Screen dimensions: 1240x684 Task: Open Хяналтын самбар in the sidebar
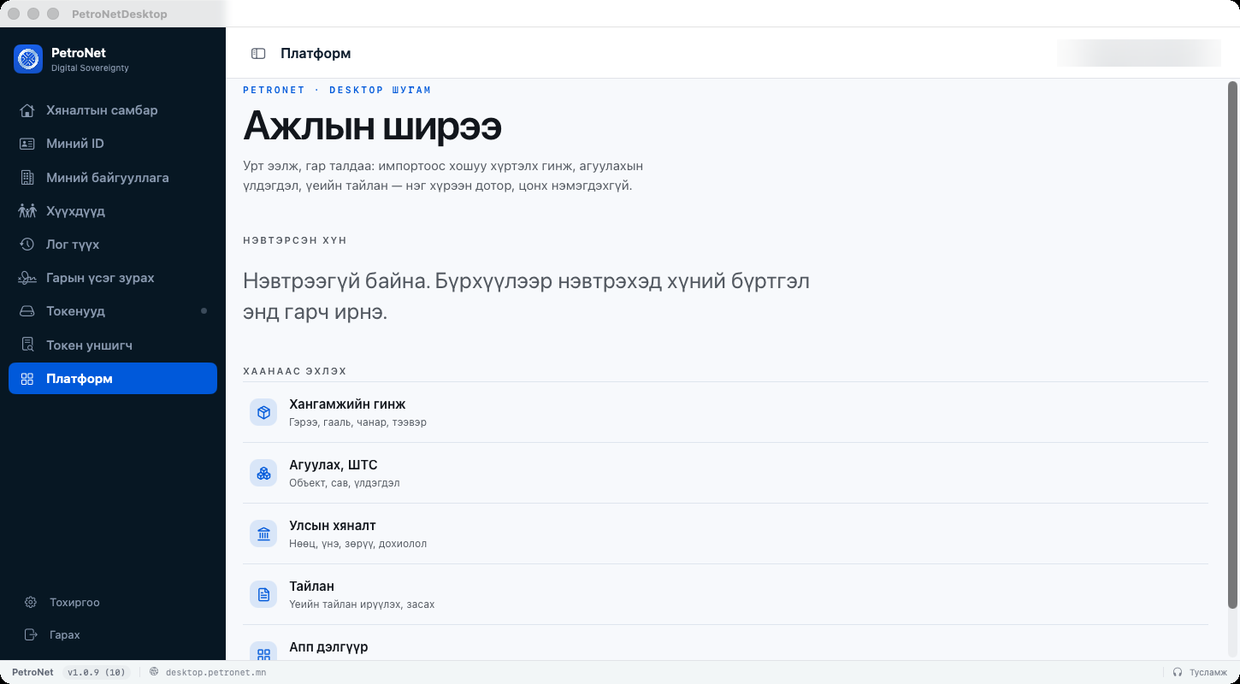tap(113, 110)
